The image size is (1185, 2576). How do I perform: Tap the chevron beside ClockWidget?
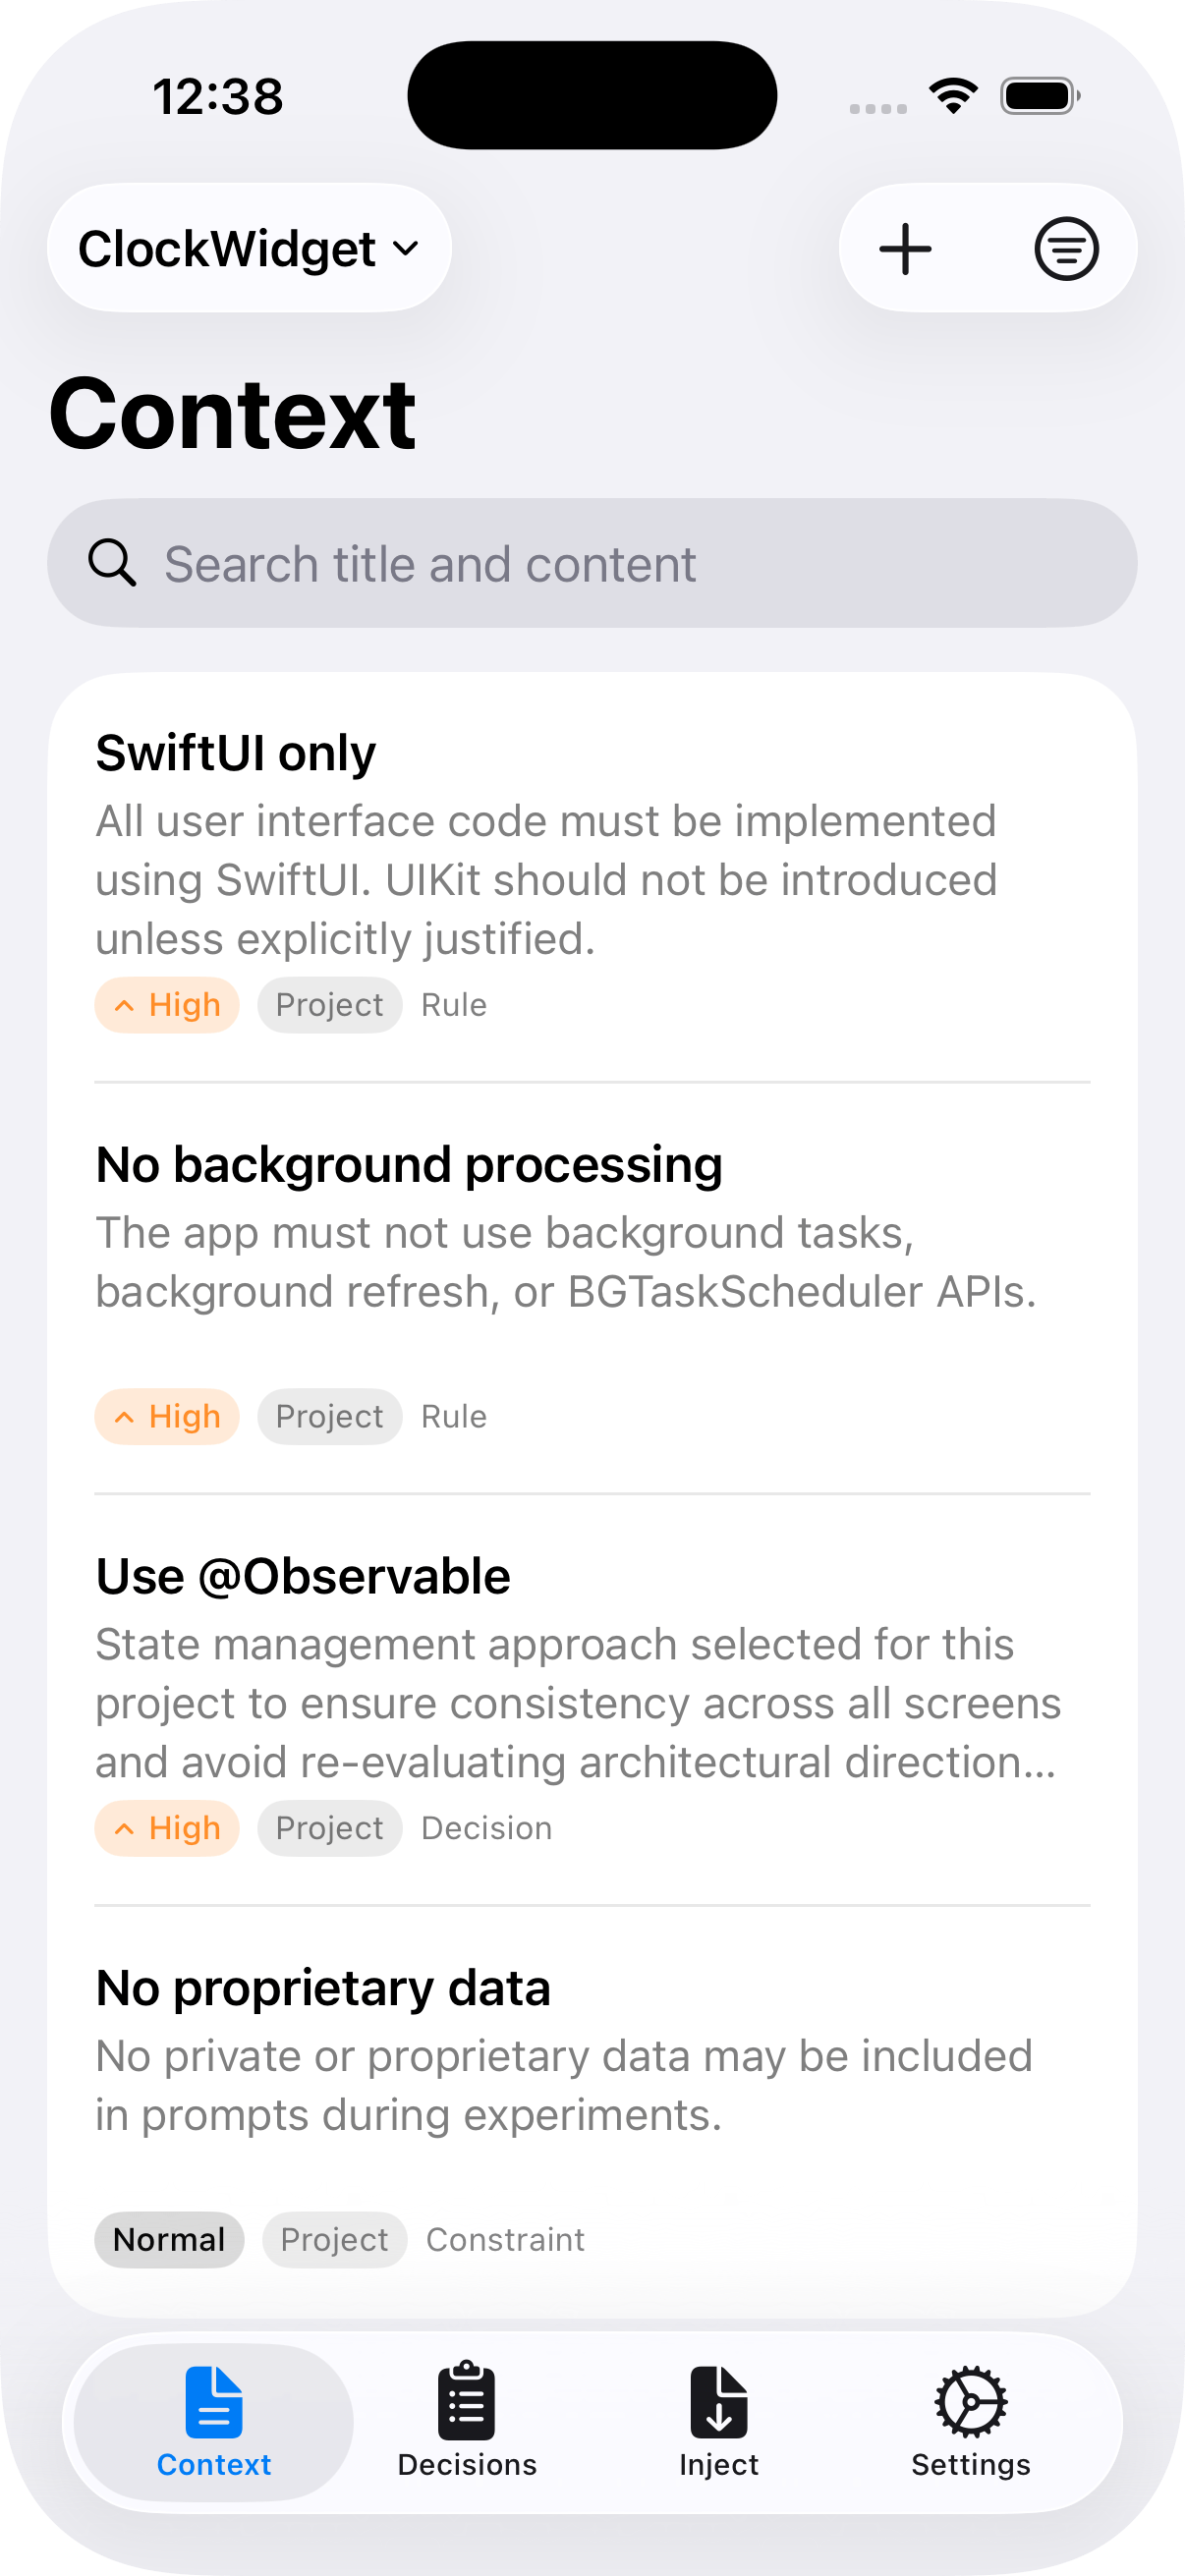pyautogui.click(x=406, y=249)
